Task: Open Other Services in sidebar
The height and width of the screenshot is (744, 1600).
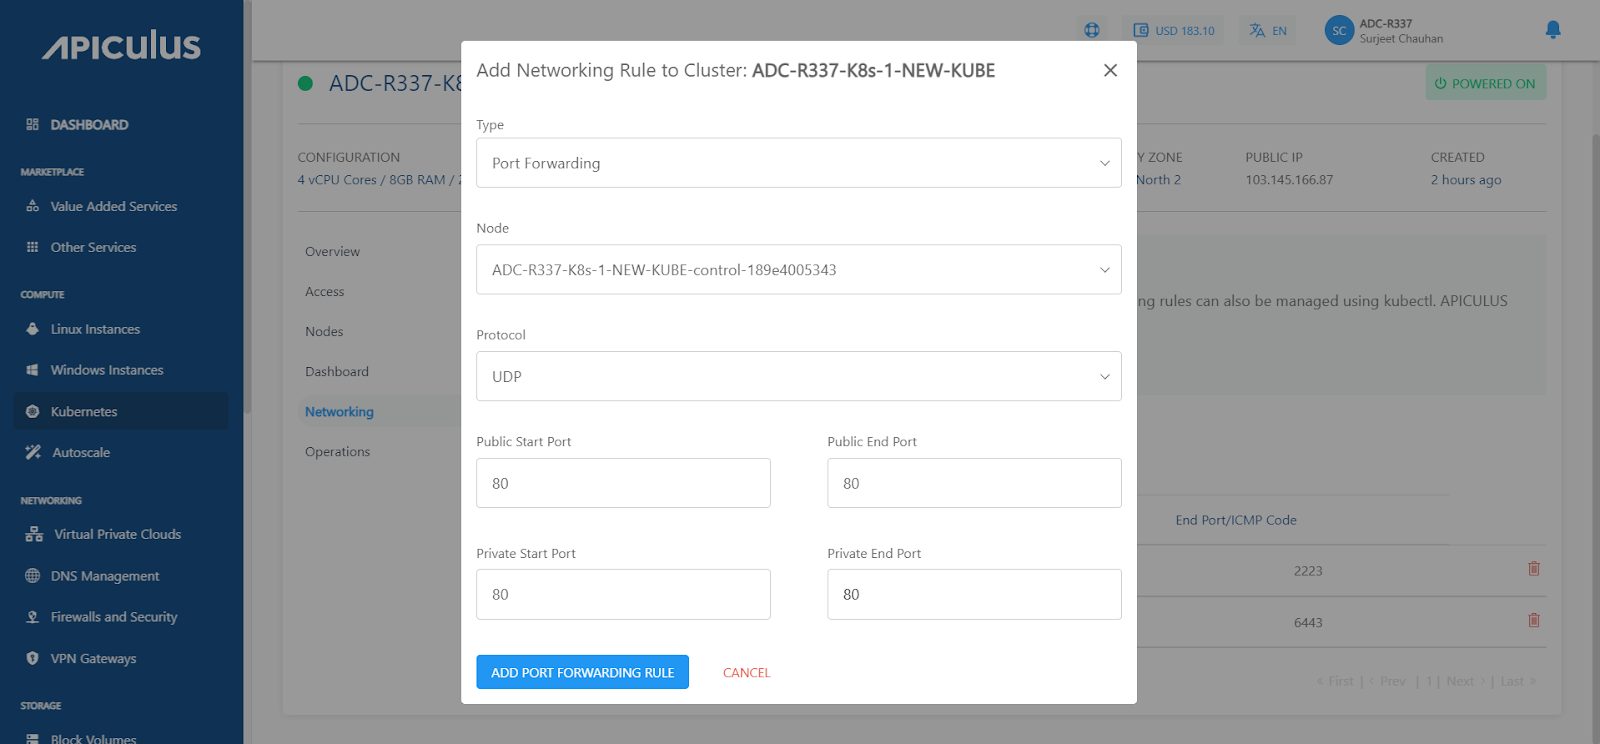Action: pyautogui.click(x=93, y=247)
